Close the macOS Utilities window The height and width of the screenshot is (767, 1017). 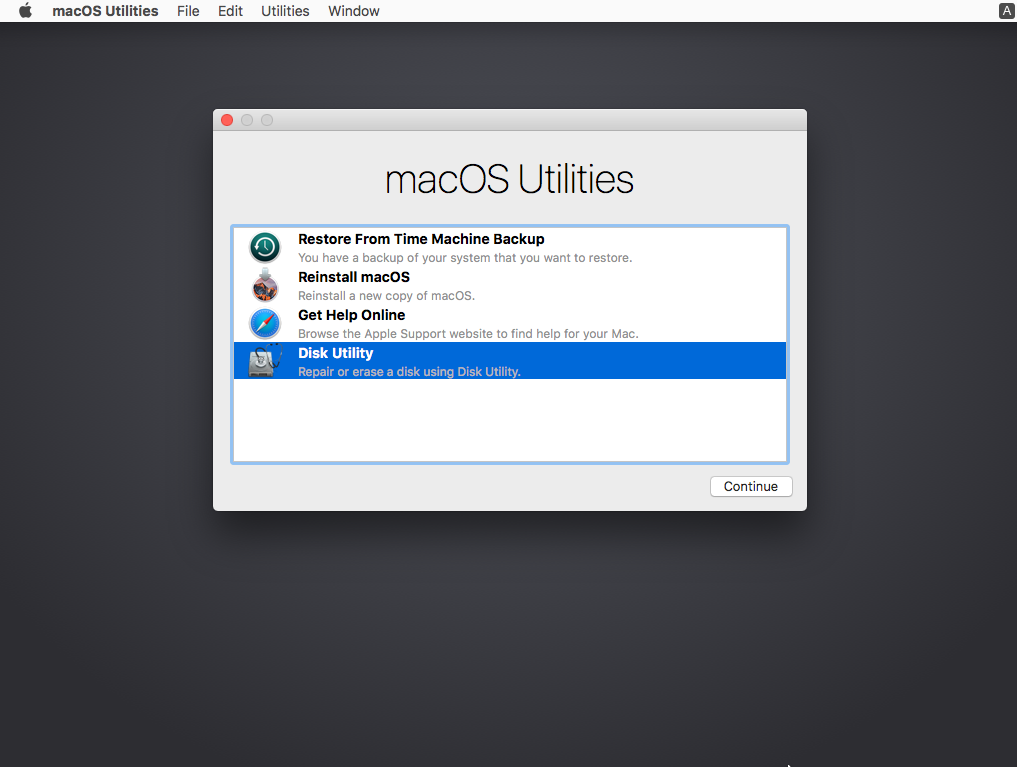tap(227, 120)
